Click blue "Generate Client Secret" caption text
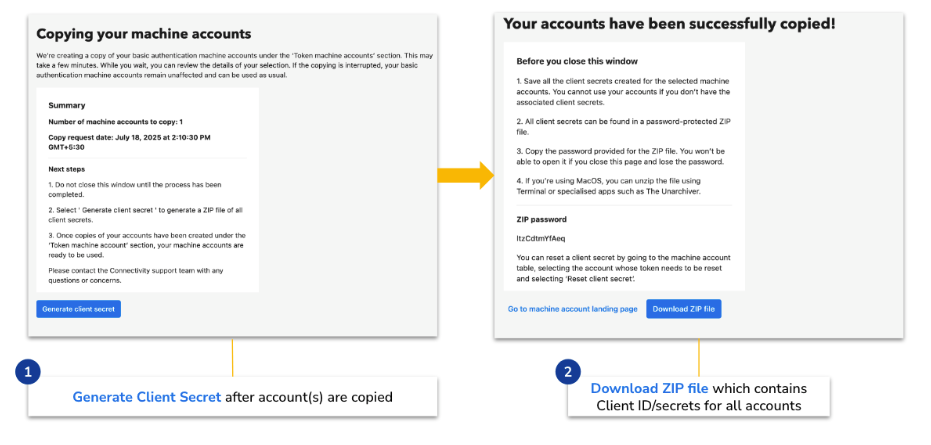931x445 pixels. coord(146,397)
